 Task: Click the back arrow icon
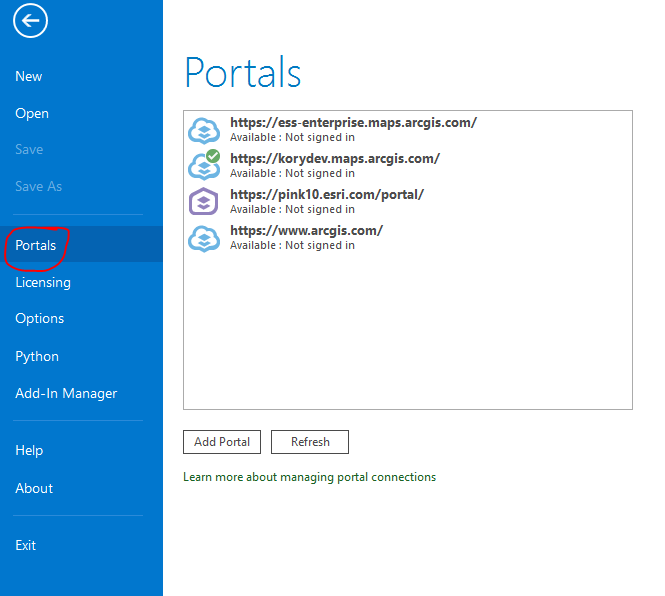pos(30,20)
